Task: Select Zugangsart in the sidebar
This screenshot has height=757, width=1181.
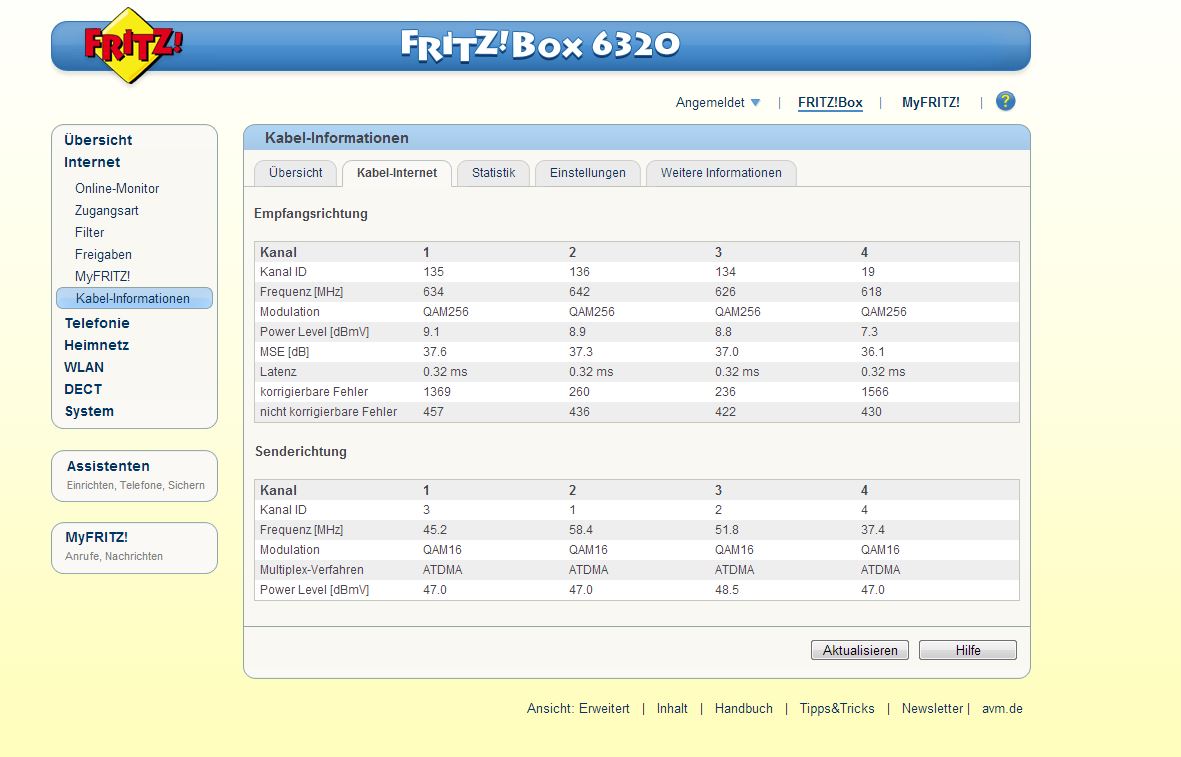Action: (106, 210)
